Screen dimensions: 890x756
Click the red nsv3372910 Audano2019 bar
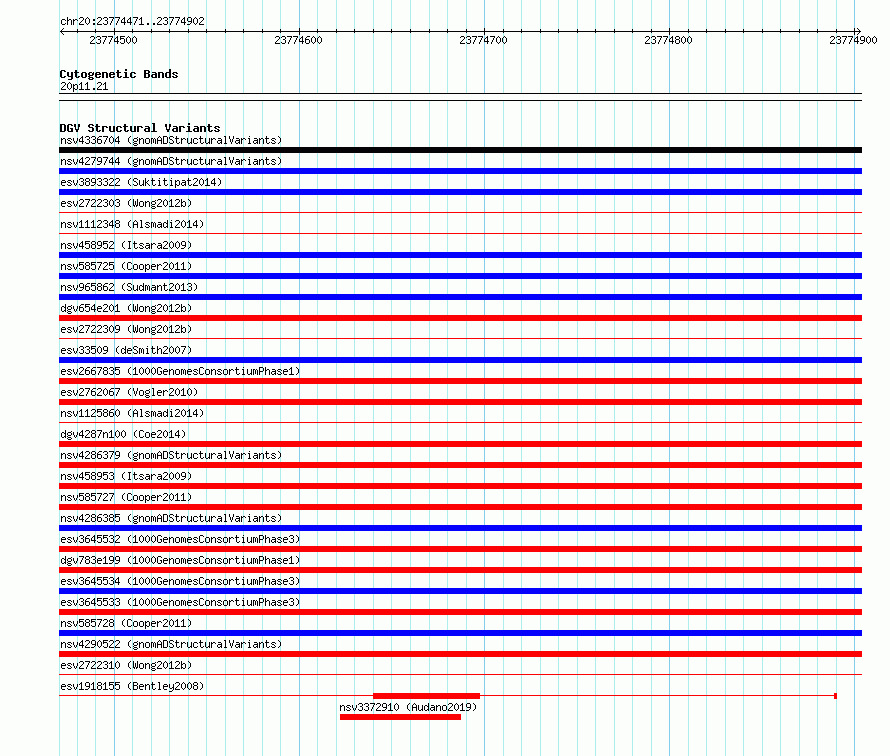coord(400,717)
